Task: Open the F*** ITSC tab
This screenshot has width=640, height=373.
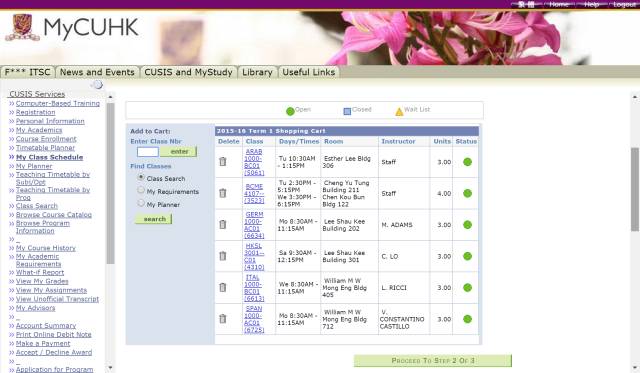Action: click(x=28, y=72)
